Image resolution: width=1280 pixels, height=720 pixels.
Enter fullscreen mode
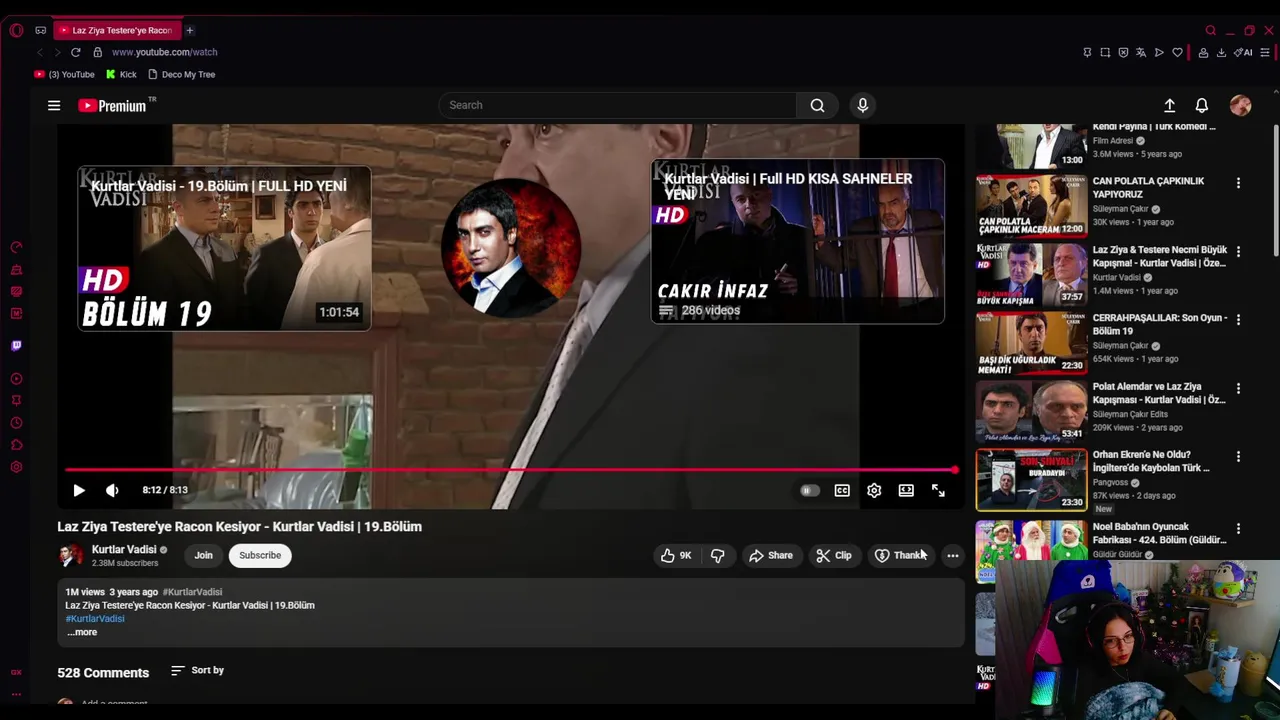[x=938, y=490]
